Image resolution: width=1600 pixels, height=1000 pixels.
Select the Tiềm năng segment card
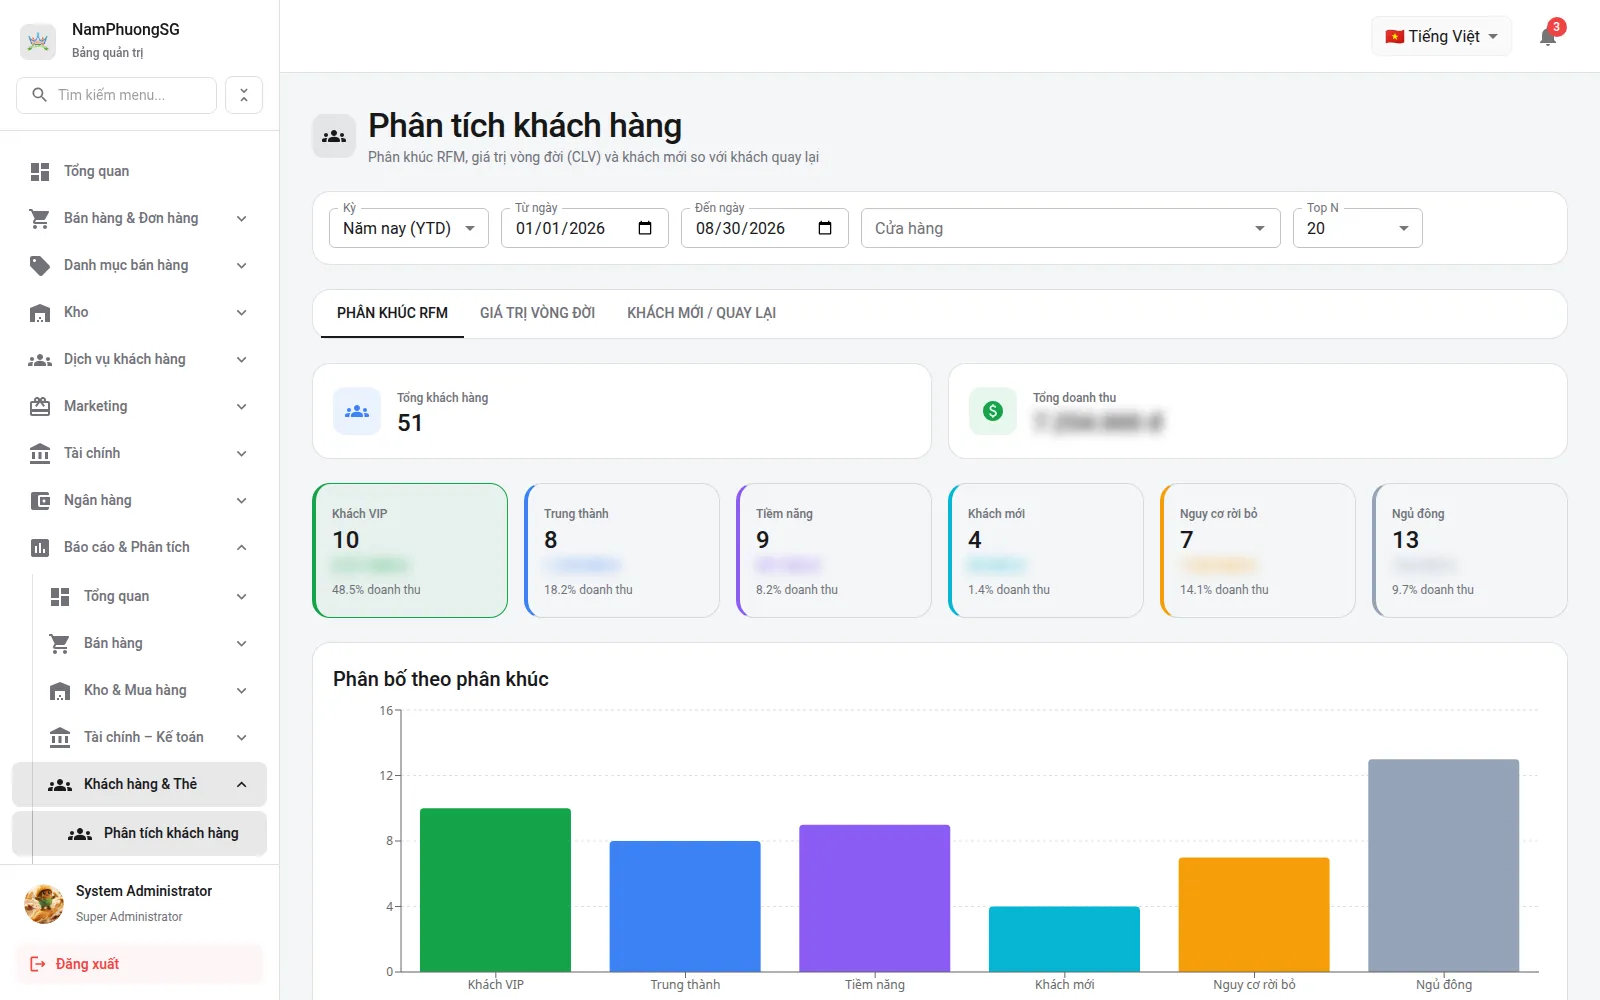point(834,550)
